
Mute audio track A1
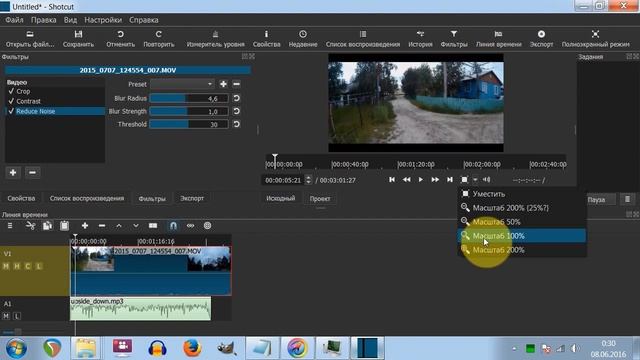click(6, 316)
